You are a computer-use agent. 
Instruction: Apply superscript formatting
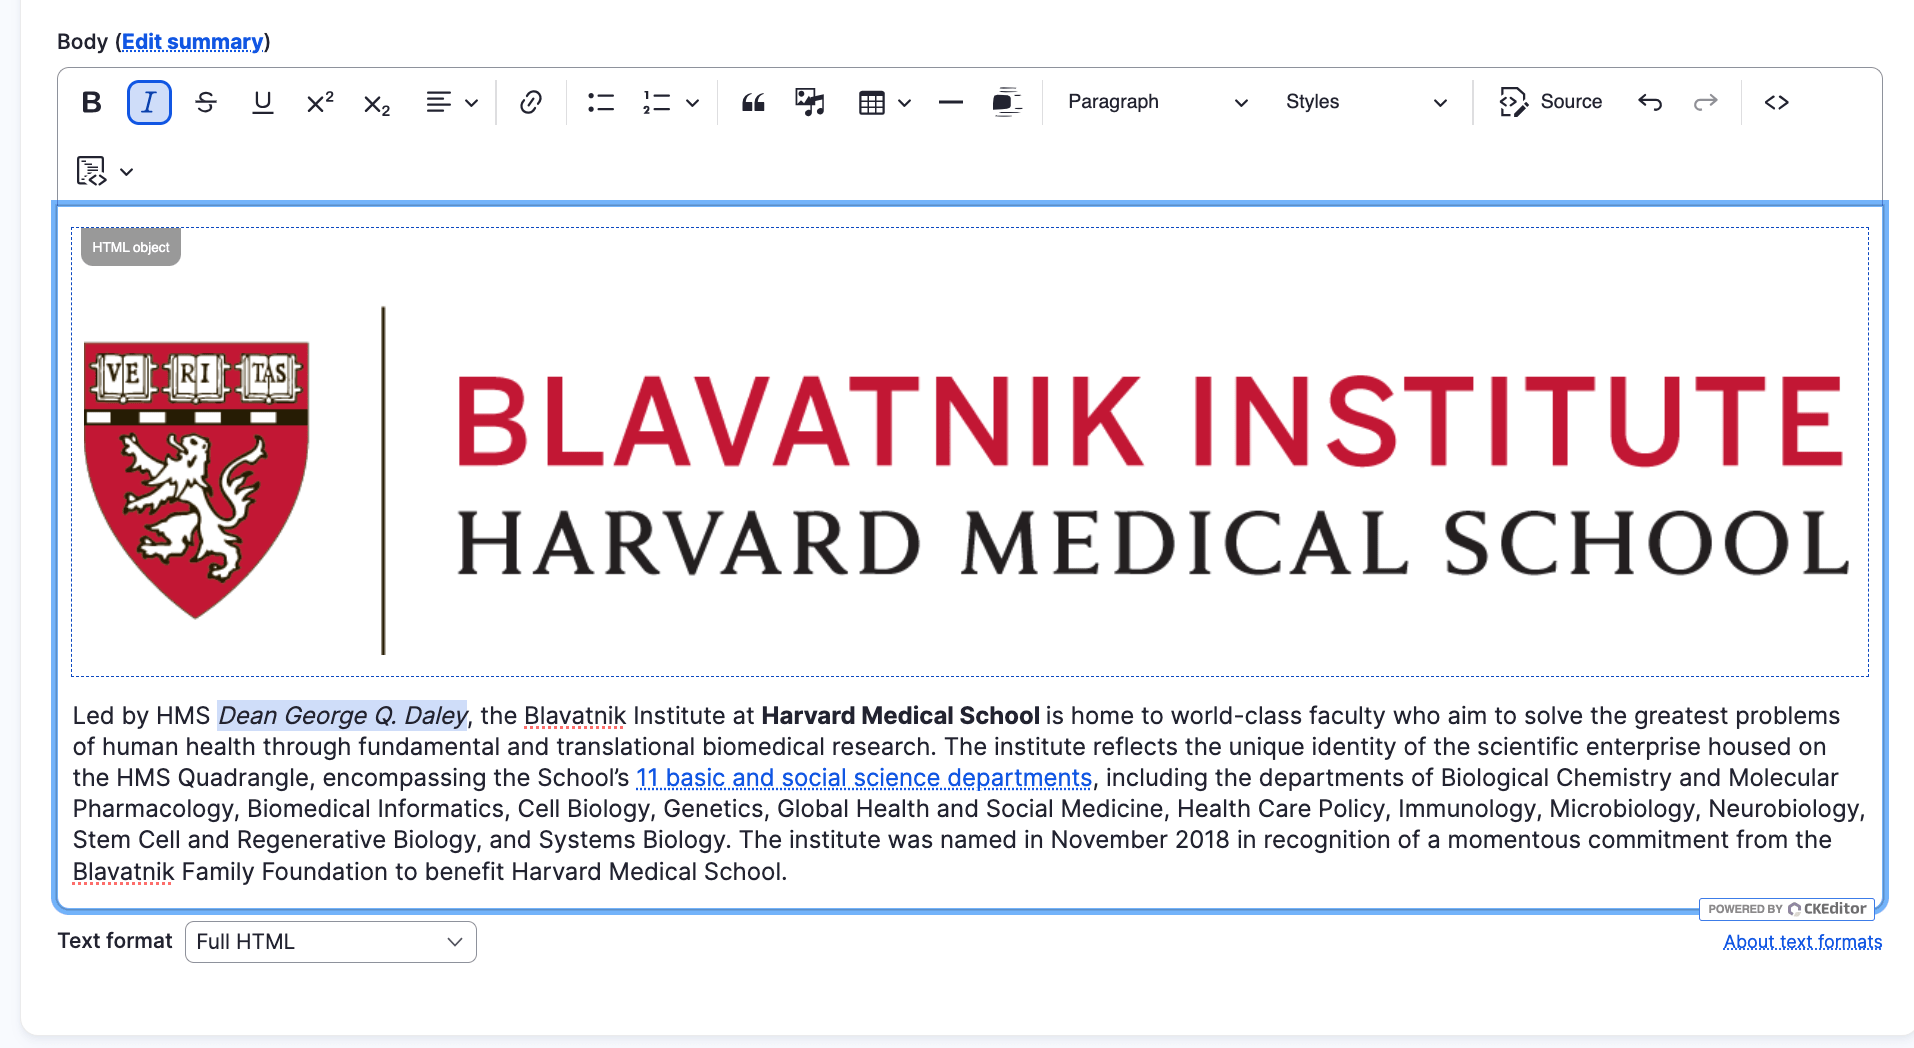[x=320, y=102]
